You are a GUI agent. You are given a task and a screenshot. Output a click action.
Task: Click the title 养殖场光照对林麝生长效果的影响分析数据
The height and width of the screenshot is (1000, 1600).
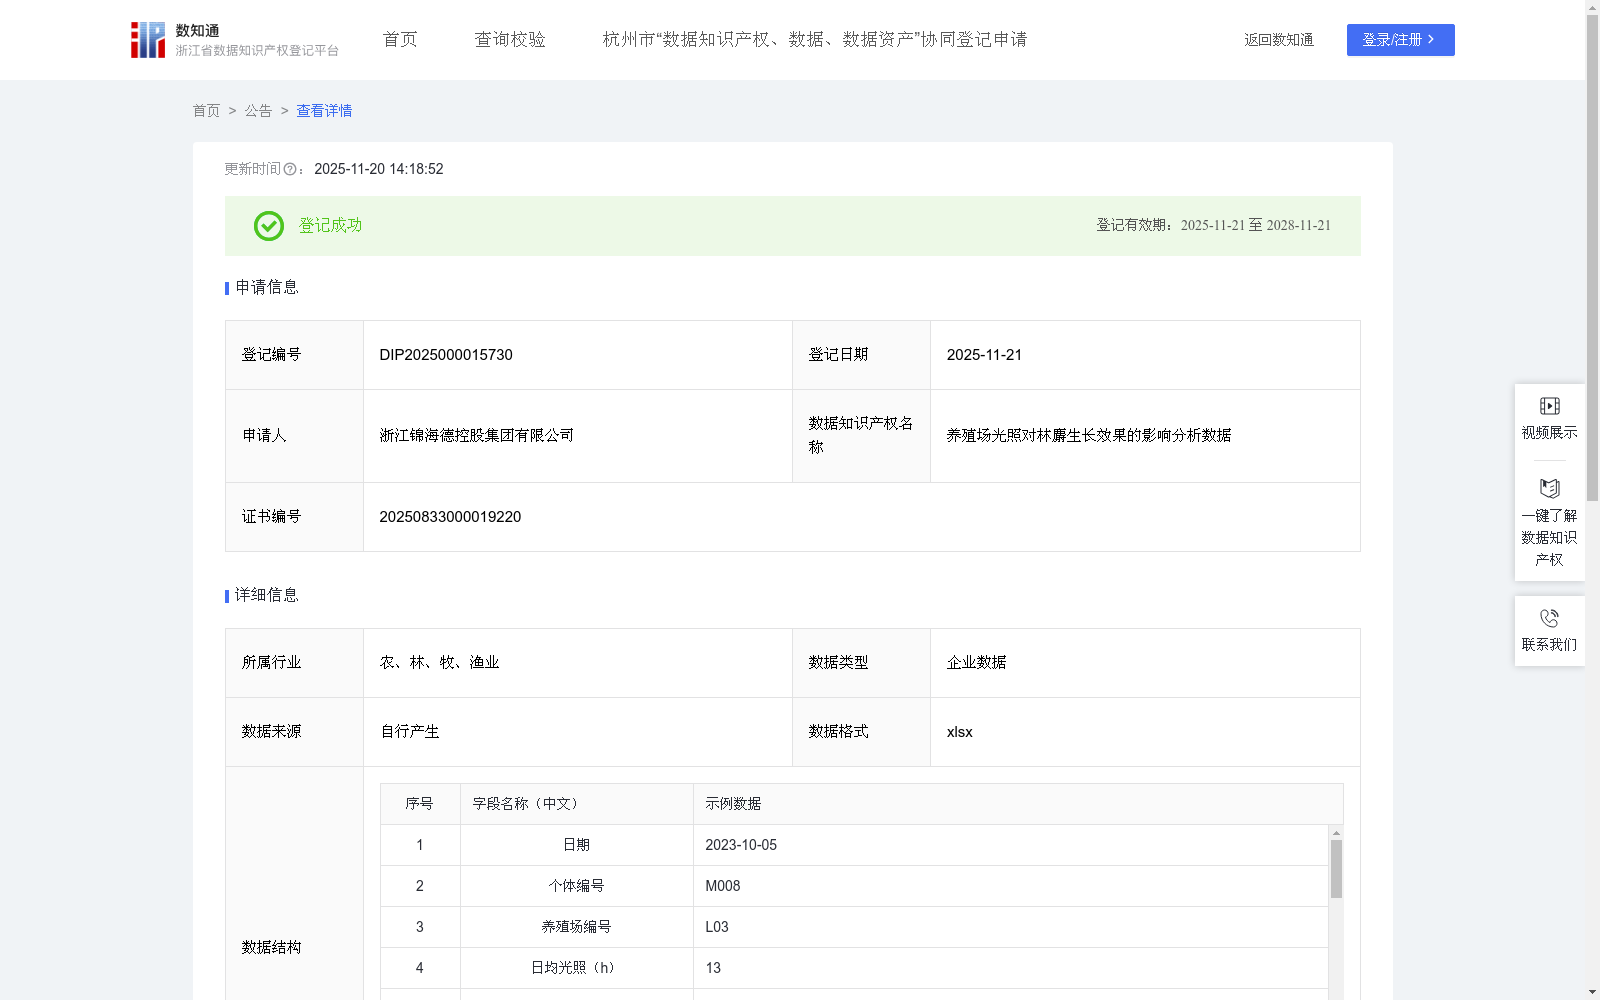pyautogui.click(x=1089, y=436)
